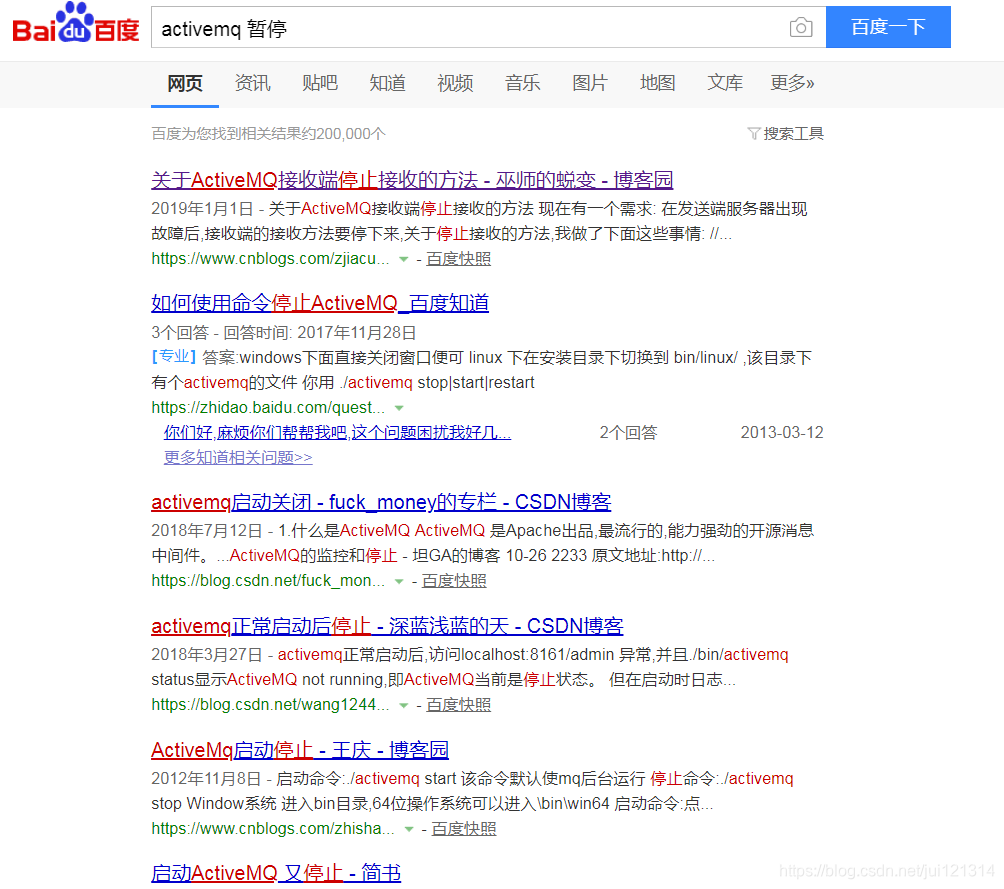
Task: Switch to the 资讯 tab
Action: click(x=252, y=83)
